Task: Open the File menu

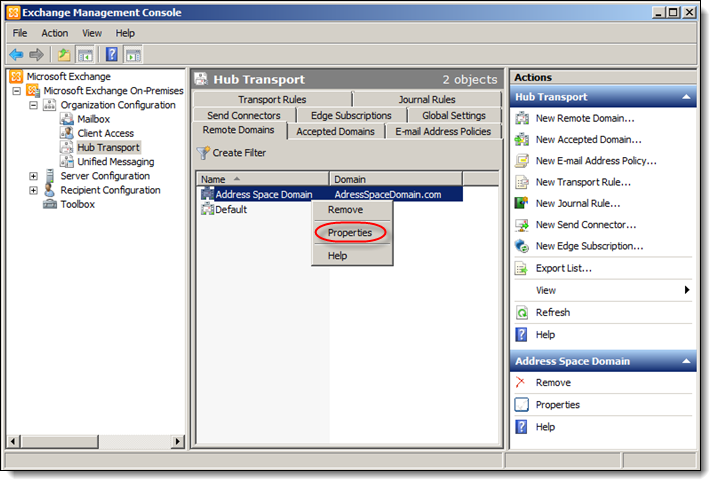Action: (20, 33)
